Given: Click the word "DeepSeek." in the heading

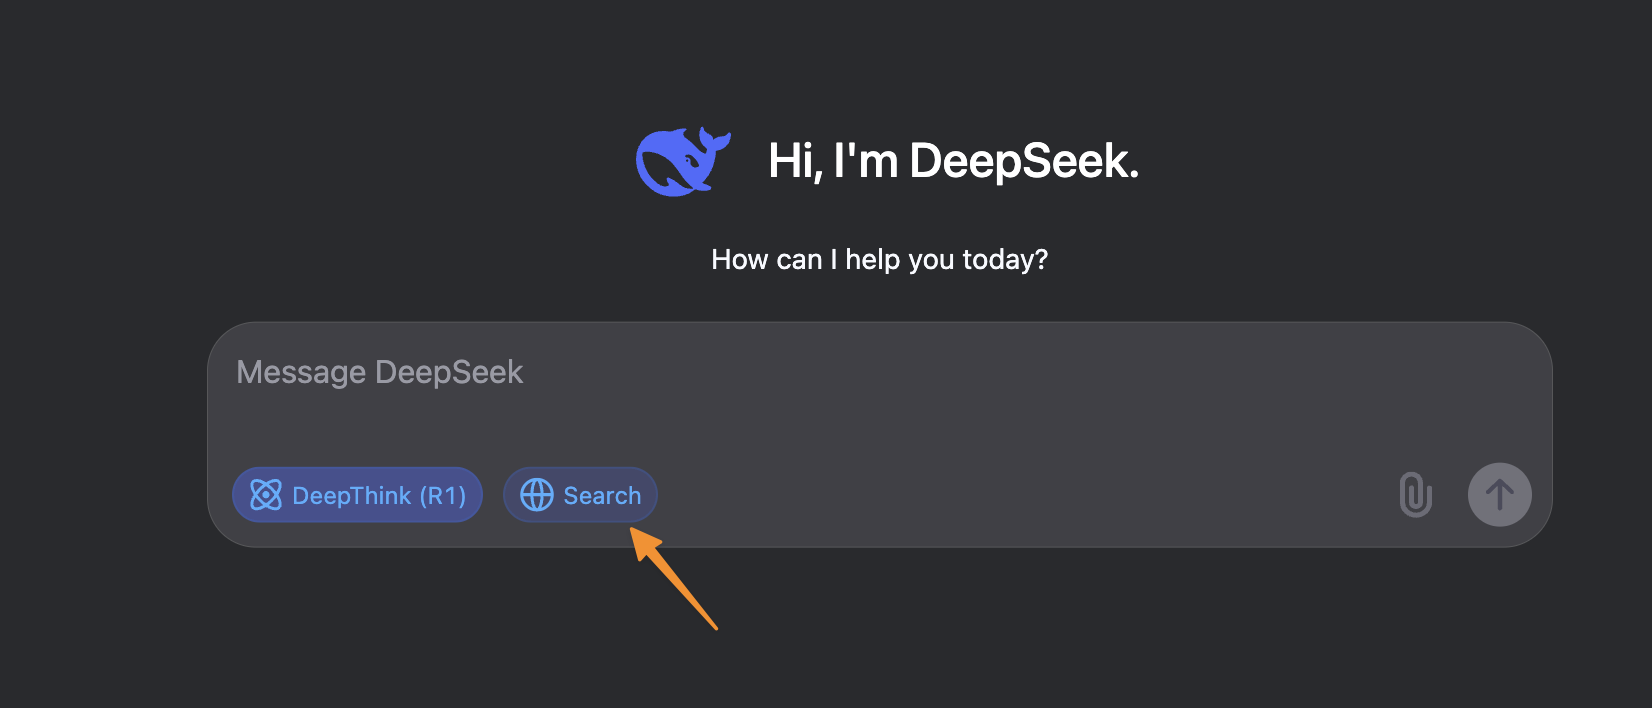Looking at the screenshot, I should (x=1024, y=161).
